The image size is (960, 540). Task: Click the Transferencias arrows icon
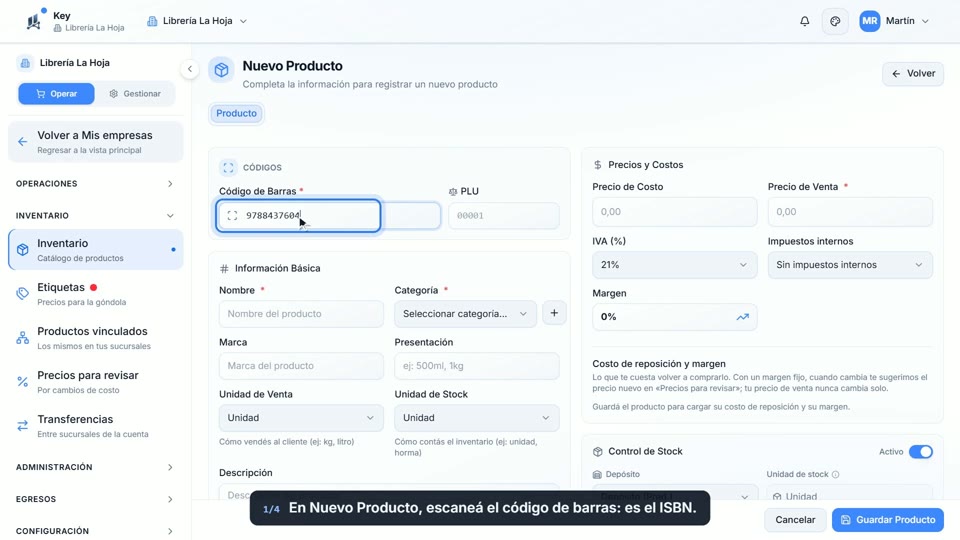pos(23,426)
